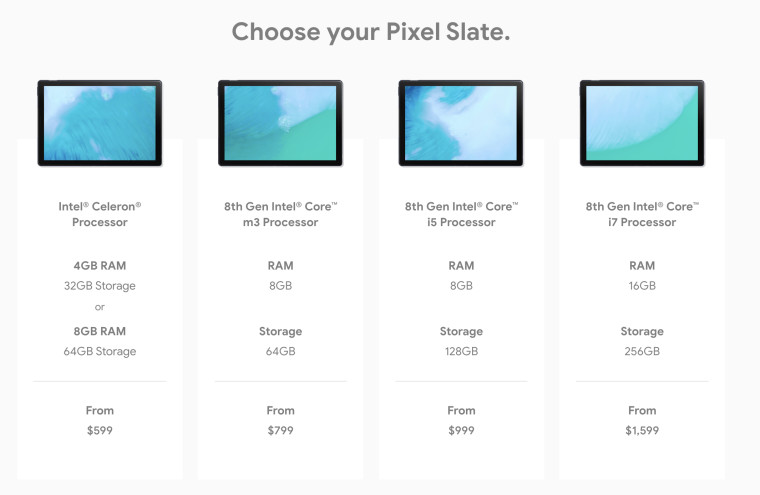Viewport: 760px width, 495px height.
Task: Click the 256GB storage value
Action: tap(642, 351)
